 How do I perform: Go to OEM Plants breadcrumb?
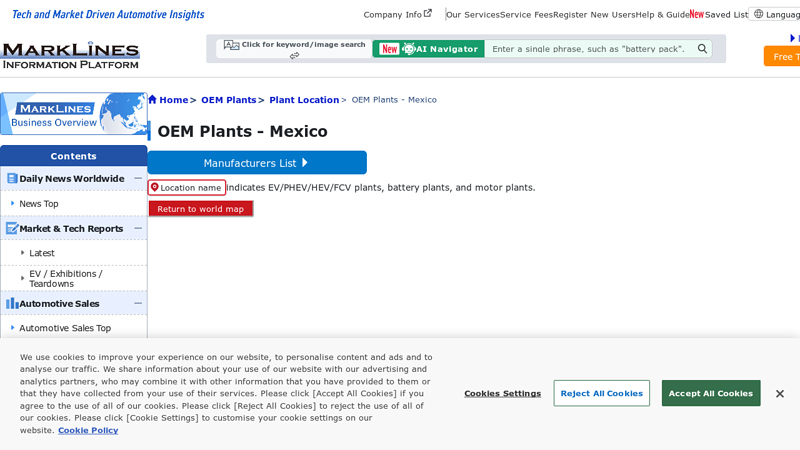229,99
